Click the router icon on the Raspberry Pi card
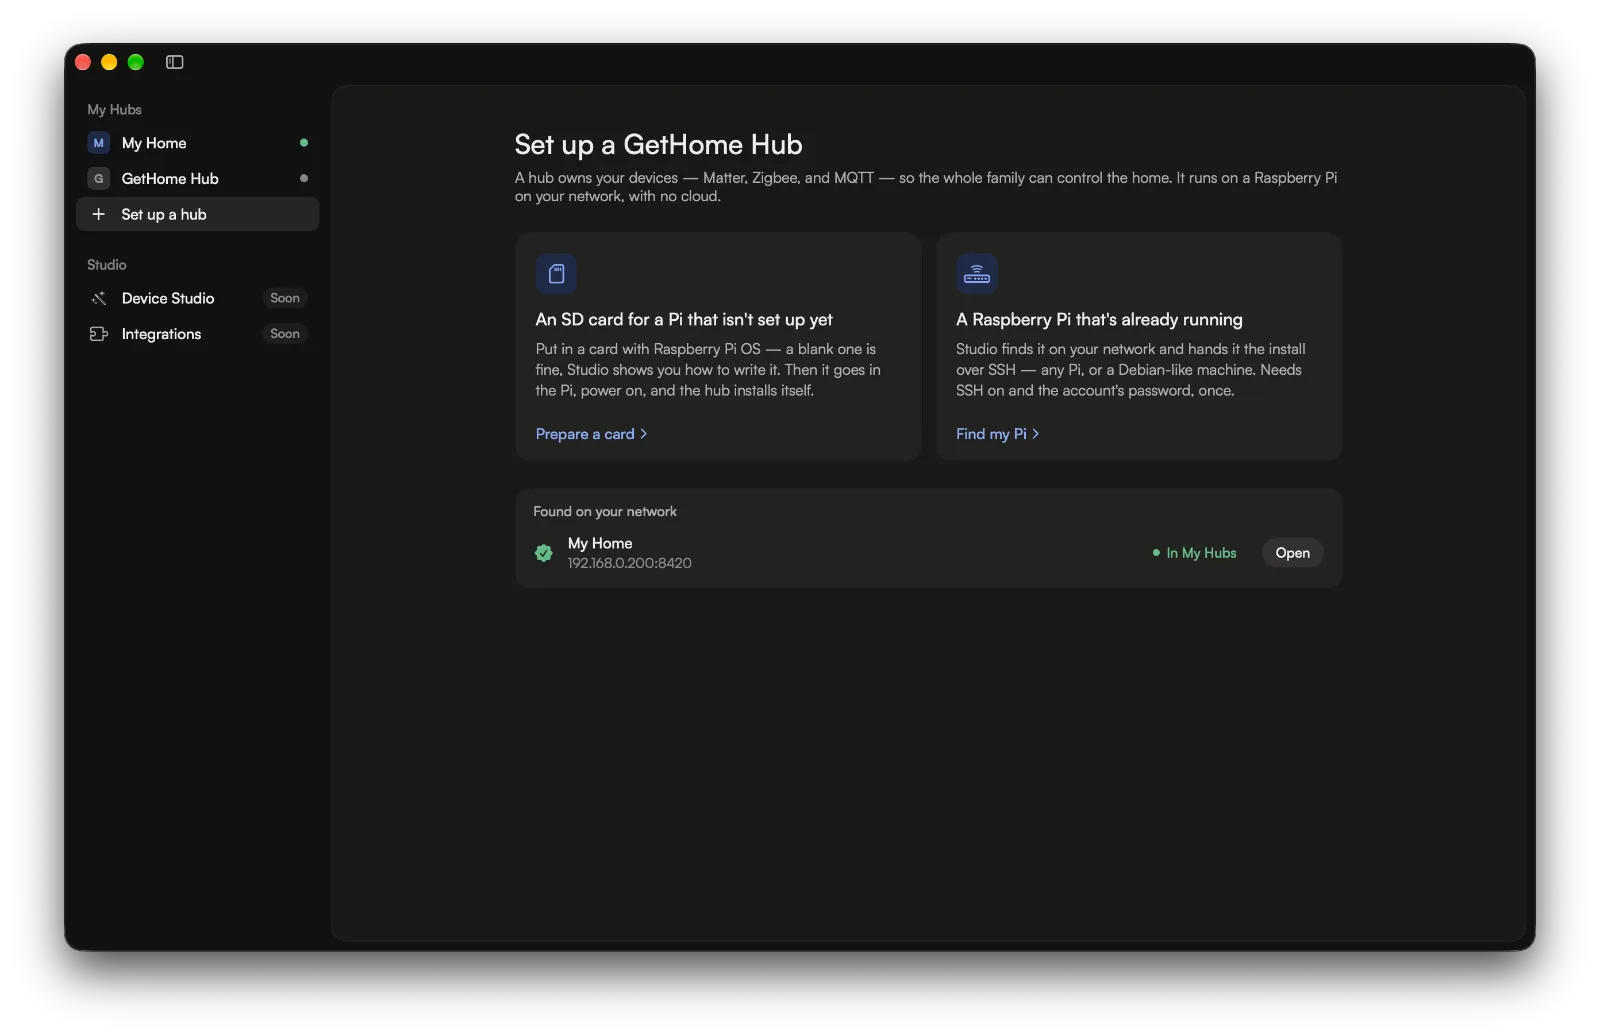Image resolution: width=1600 pixels, height=1036 pixels. click(977, 273)
